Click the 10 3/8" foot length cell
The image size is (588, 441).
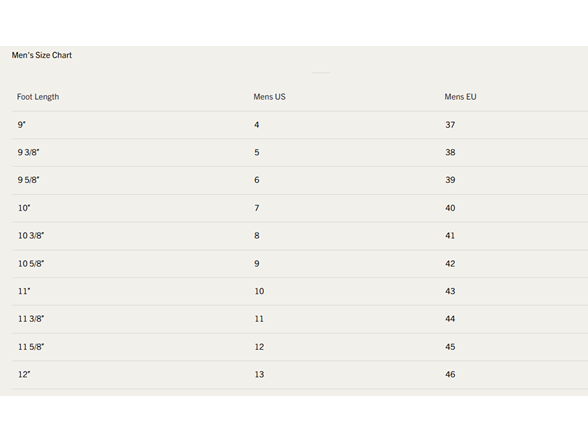coord(31,236)
